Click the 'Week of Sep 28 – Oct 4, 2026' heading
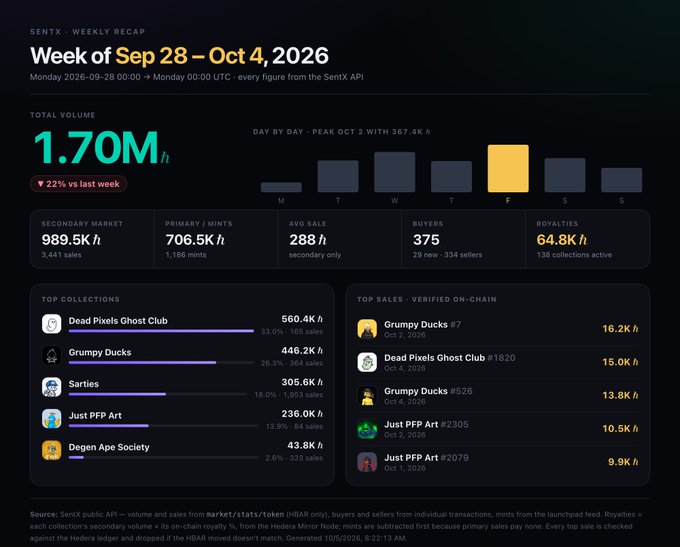Viewport: 680px width, 547px height. [180, 56]
